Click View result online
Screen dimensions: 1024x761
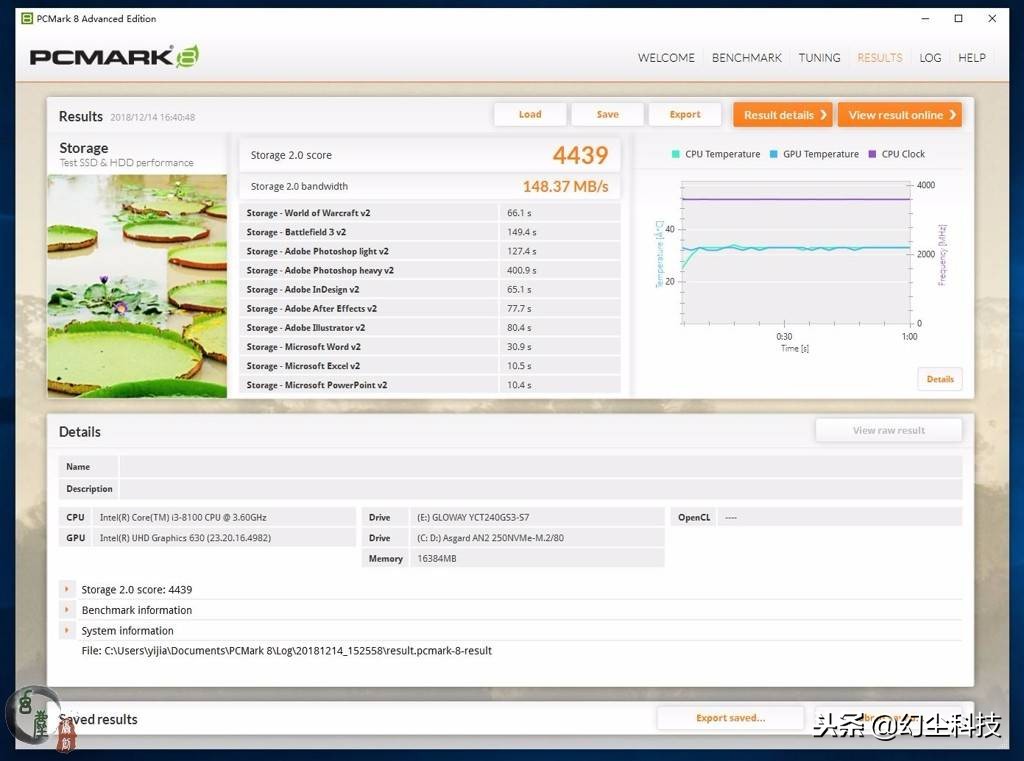point(899,114)
